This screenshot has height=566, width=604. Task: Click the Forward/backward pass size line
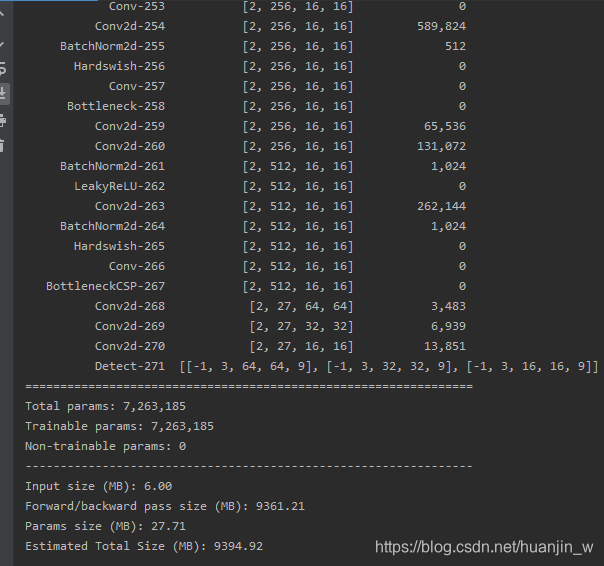point(165,506)
